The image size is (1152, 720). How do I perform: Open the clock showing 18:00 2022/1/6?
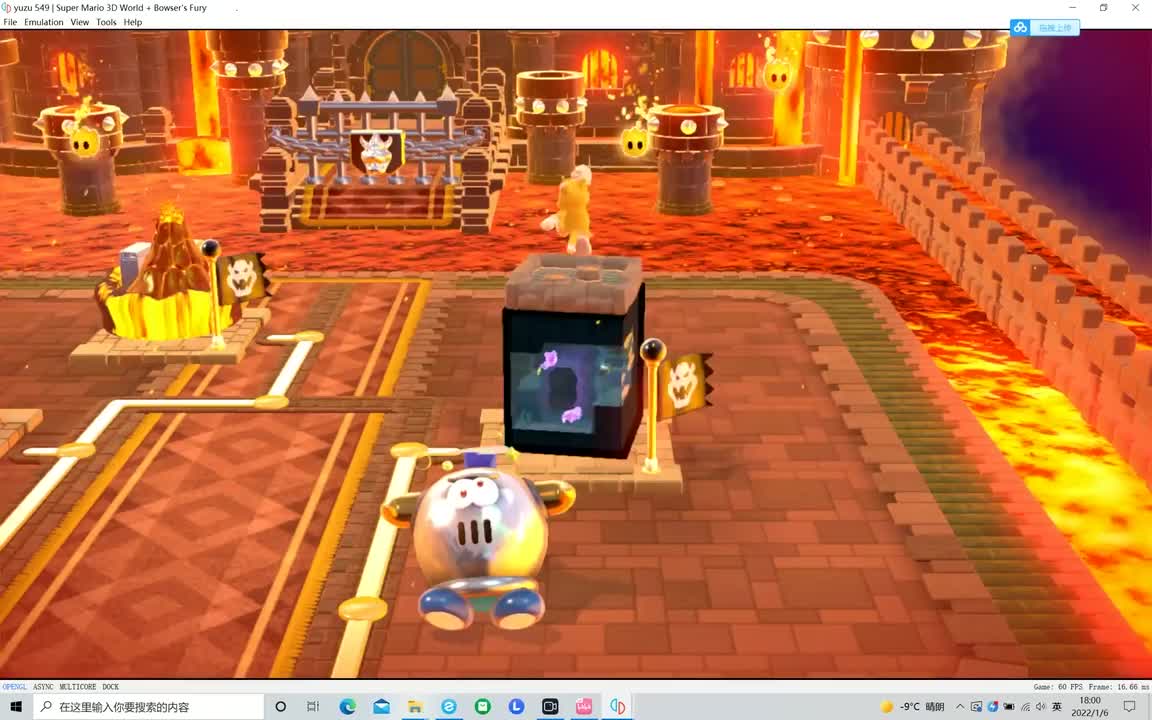coord(1090,707)
